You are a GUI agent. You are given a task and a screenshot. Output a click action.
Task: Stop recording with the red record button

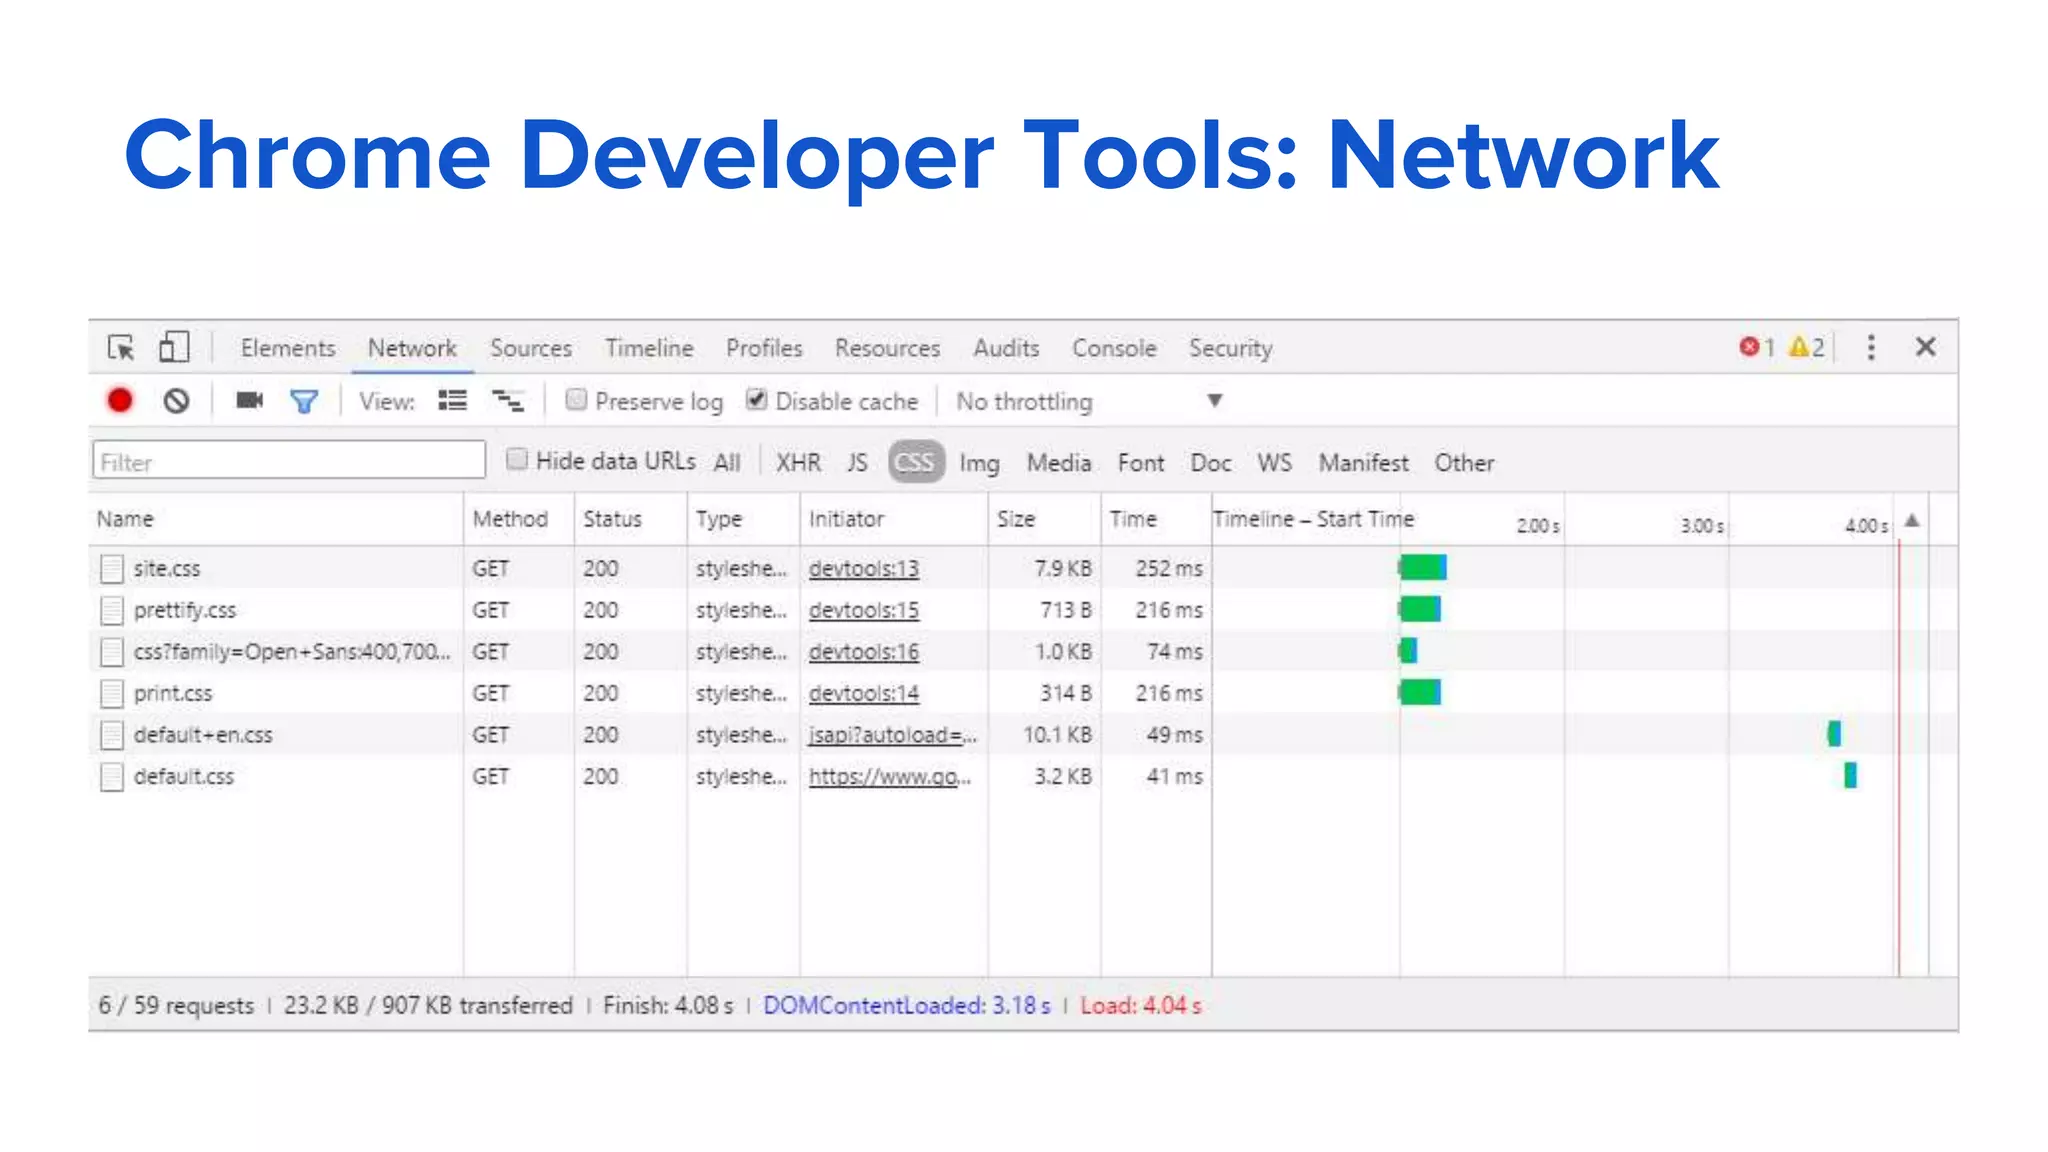[x=120, y=401]
